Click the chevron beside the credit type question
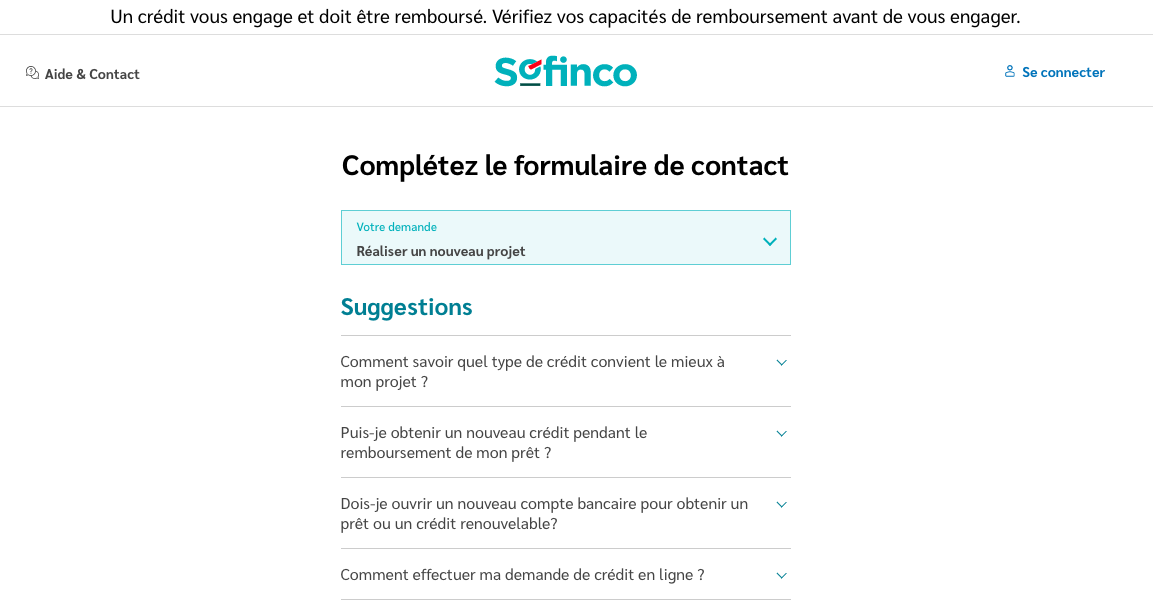The height and width of the screenshot is (610, 1153). pos(781,362)
